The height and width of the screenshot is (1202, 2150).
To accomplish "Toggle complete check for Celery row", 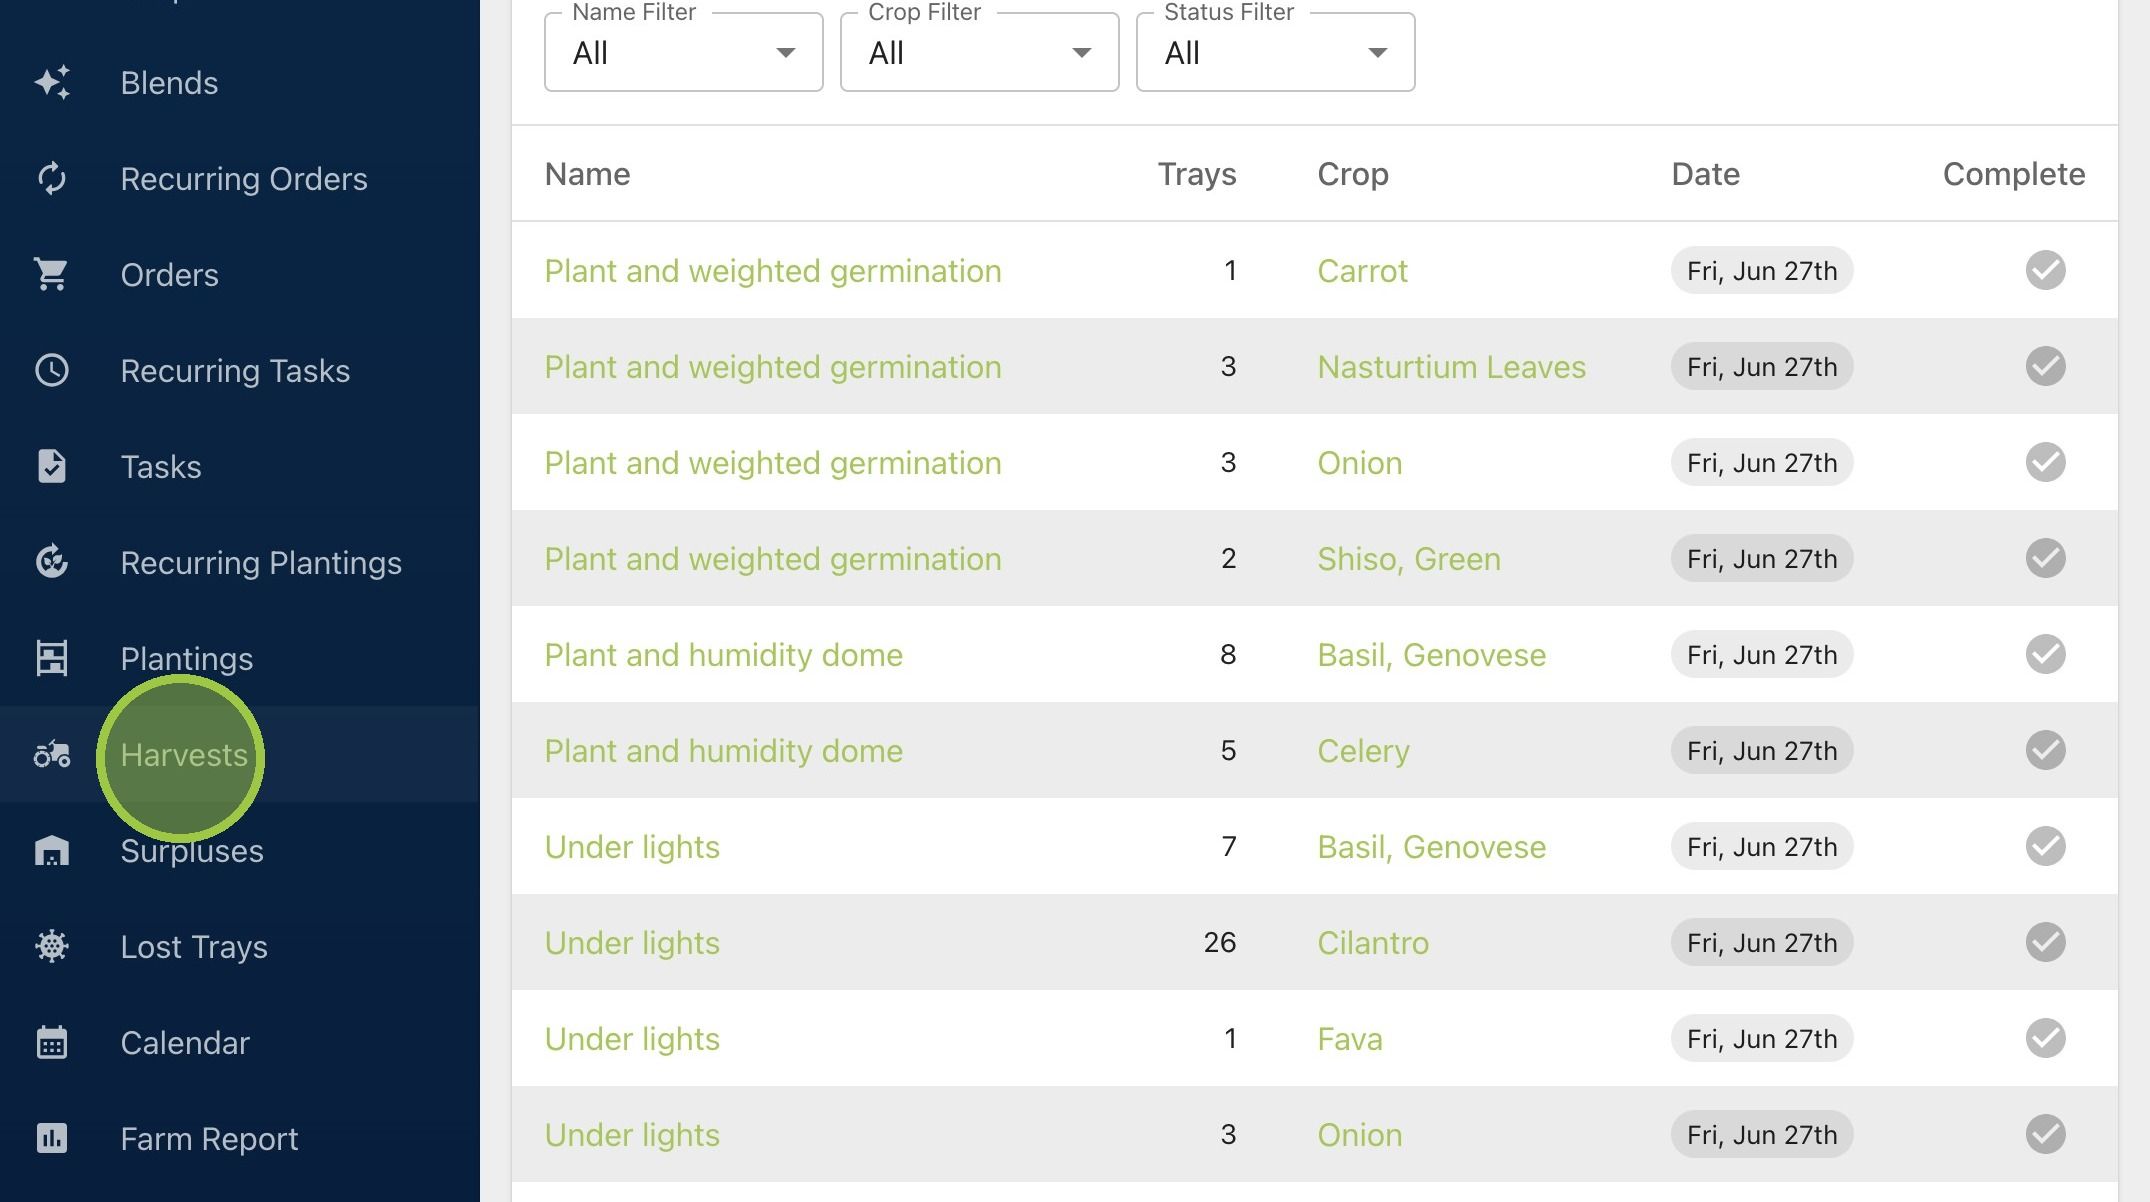I will [2046, 751].
